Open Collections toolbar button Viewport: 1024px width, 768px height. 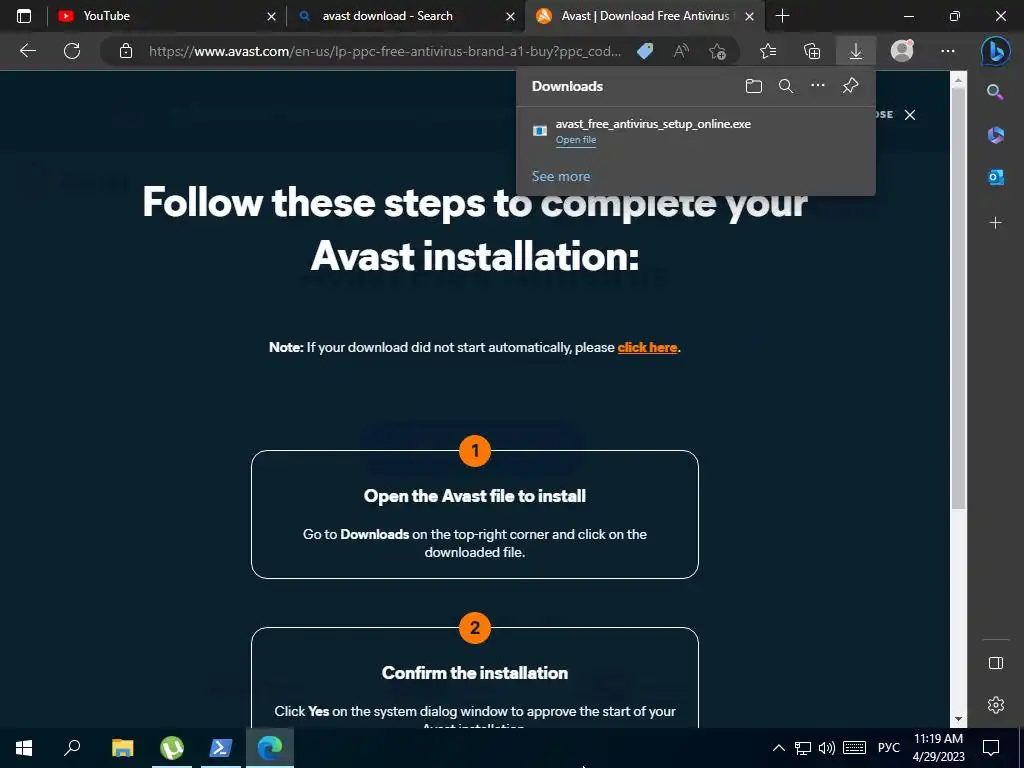point(812,51)
